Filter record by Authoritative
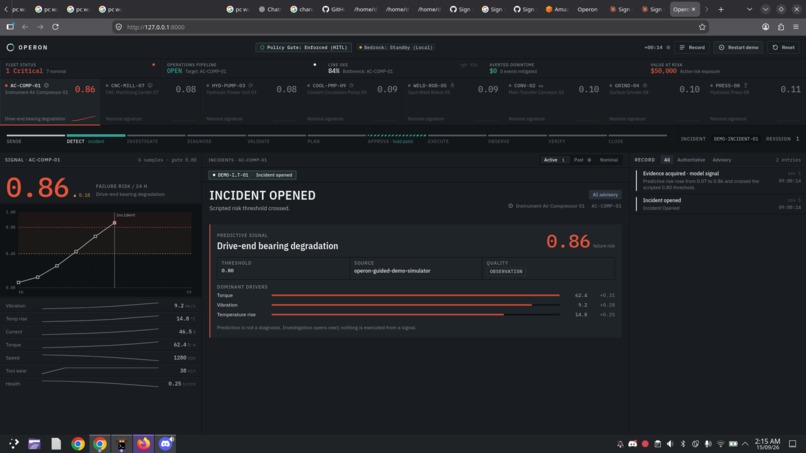Screen dimensions: 806x453 pyautogui.click(x=691, y=160)
